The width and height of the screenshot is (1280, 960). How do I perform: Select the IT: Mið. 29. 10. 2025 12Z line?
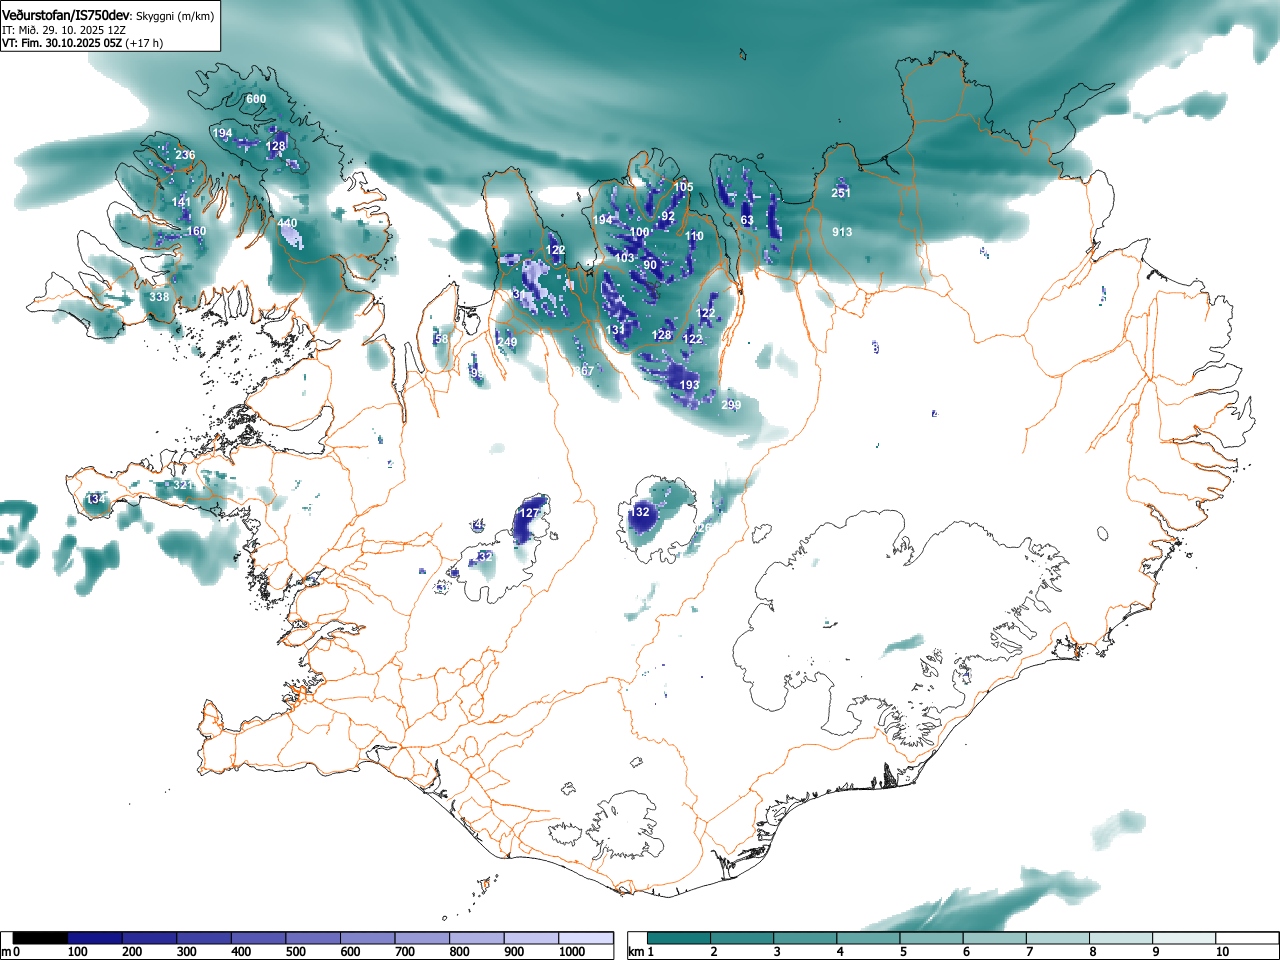click(64, 30)
